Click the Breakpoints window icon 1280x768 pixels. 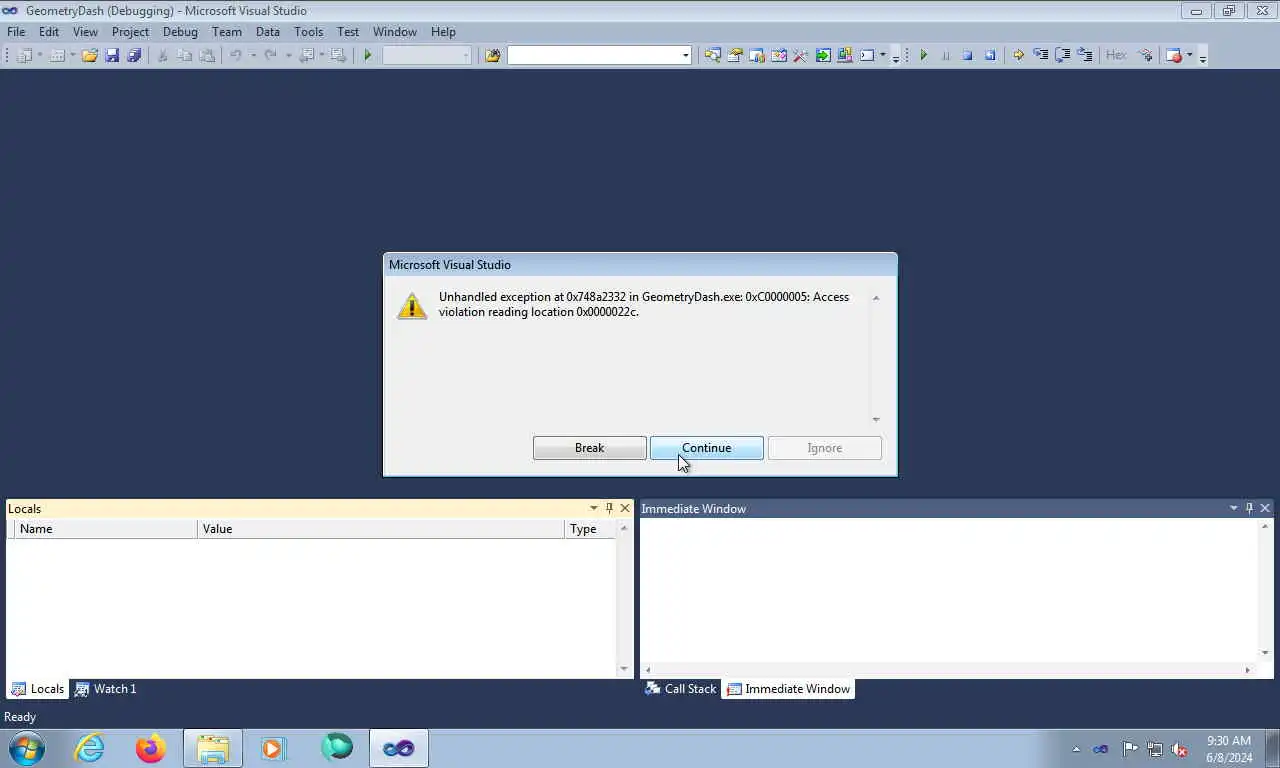tap(1173, 55)
